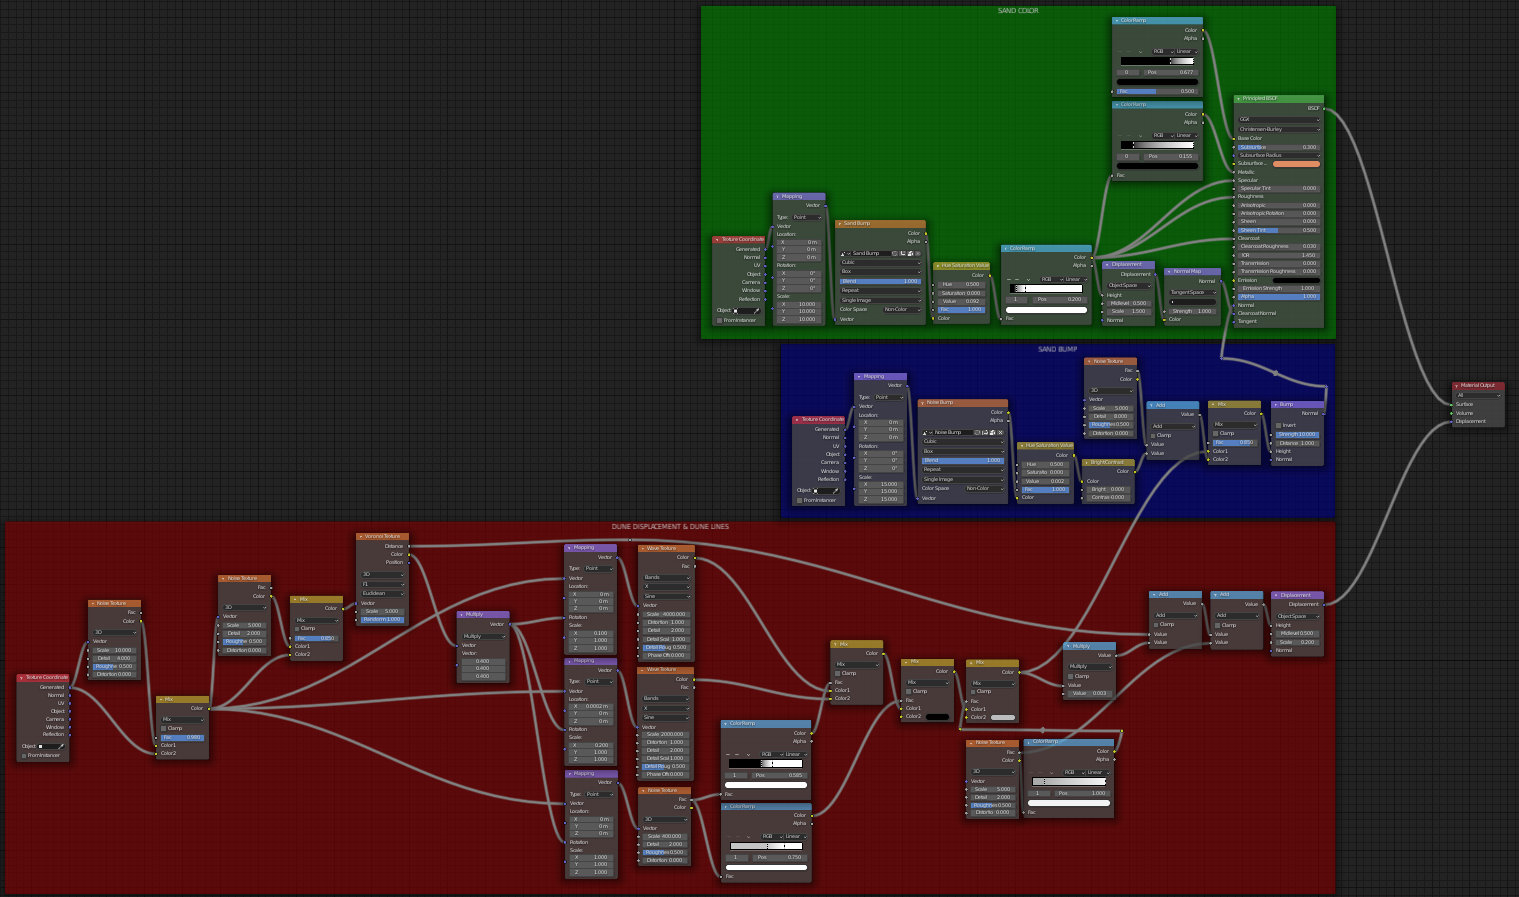Select the Normal Map node header
This screenshot has width=1519, height=897.
tap(1195, 271)
